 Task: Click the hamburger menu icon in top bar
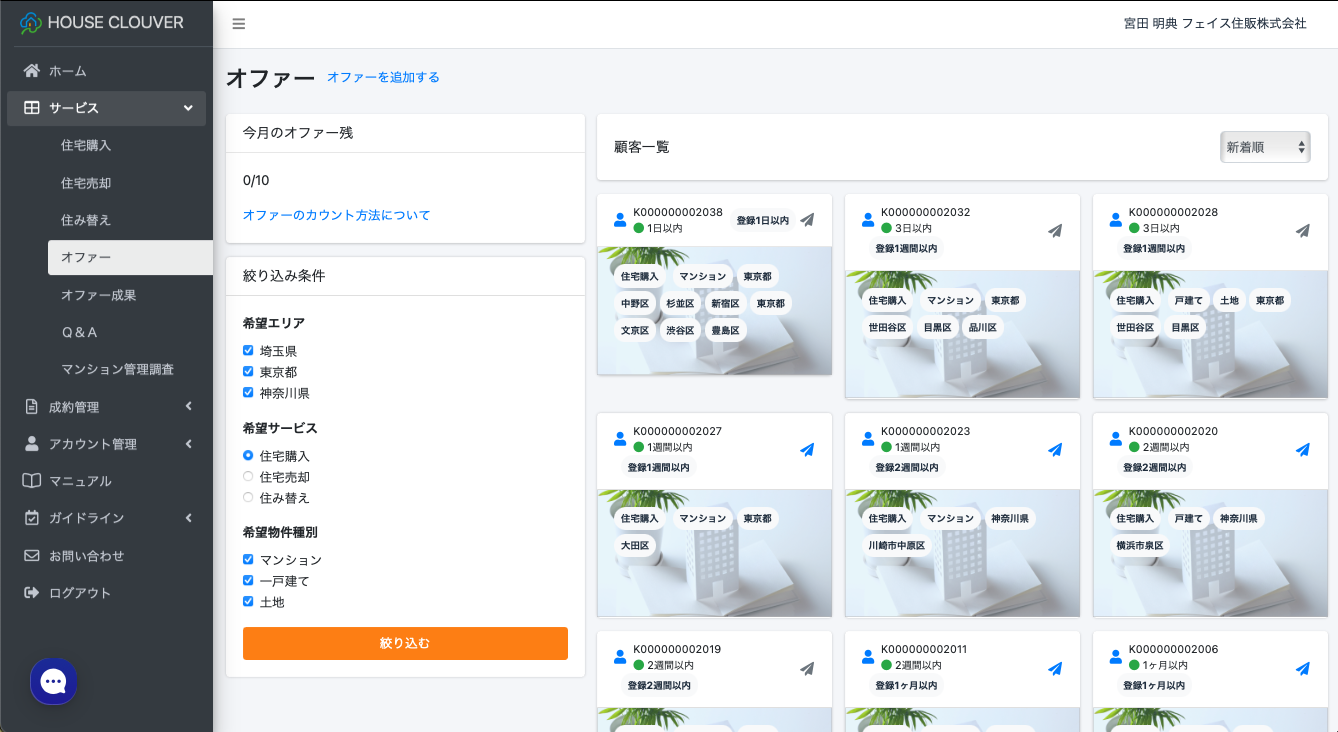239,24
